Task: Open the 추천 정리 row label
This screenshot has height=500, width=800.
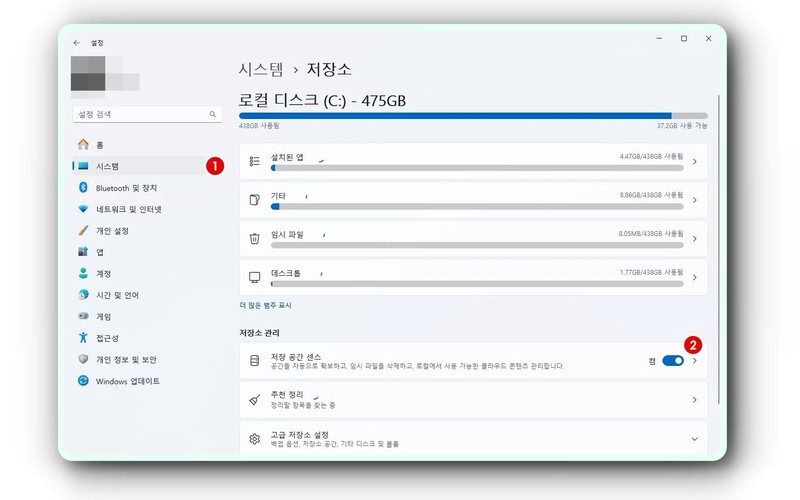Action: [x=287, y=394]
